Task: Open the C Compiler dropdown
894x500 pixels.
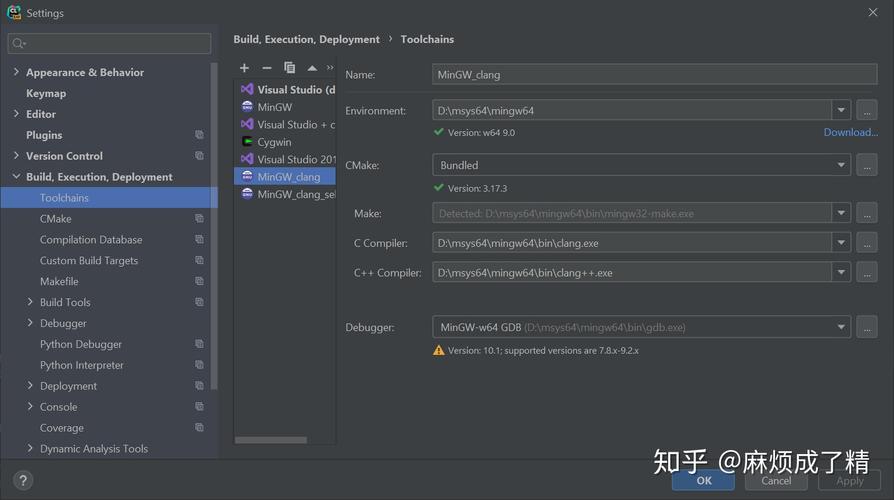Action: (841, 243)
